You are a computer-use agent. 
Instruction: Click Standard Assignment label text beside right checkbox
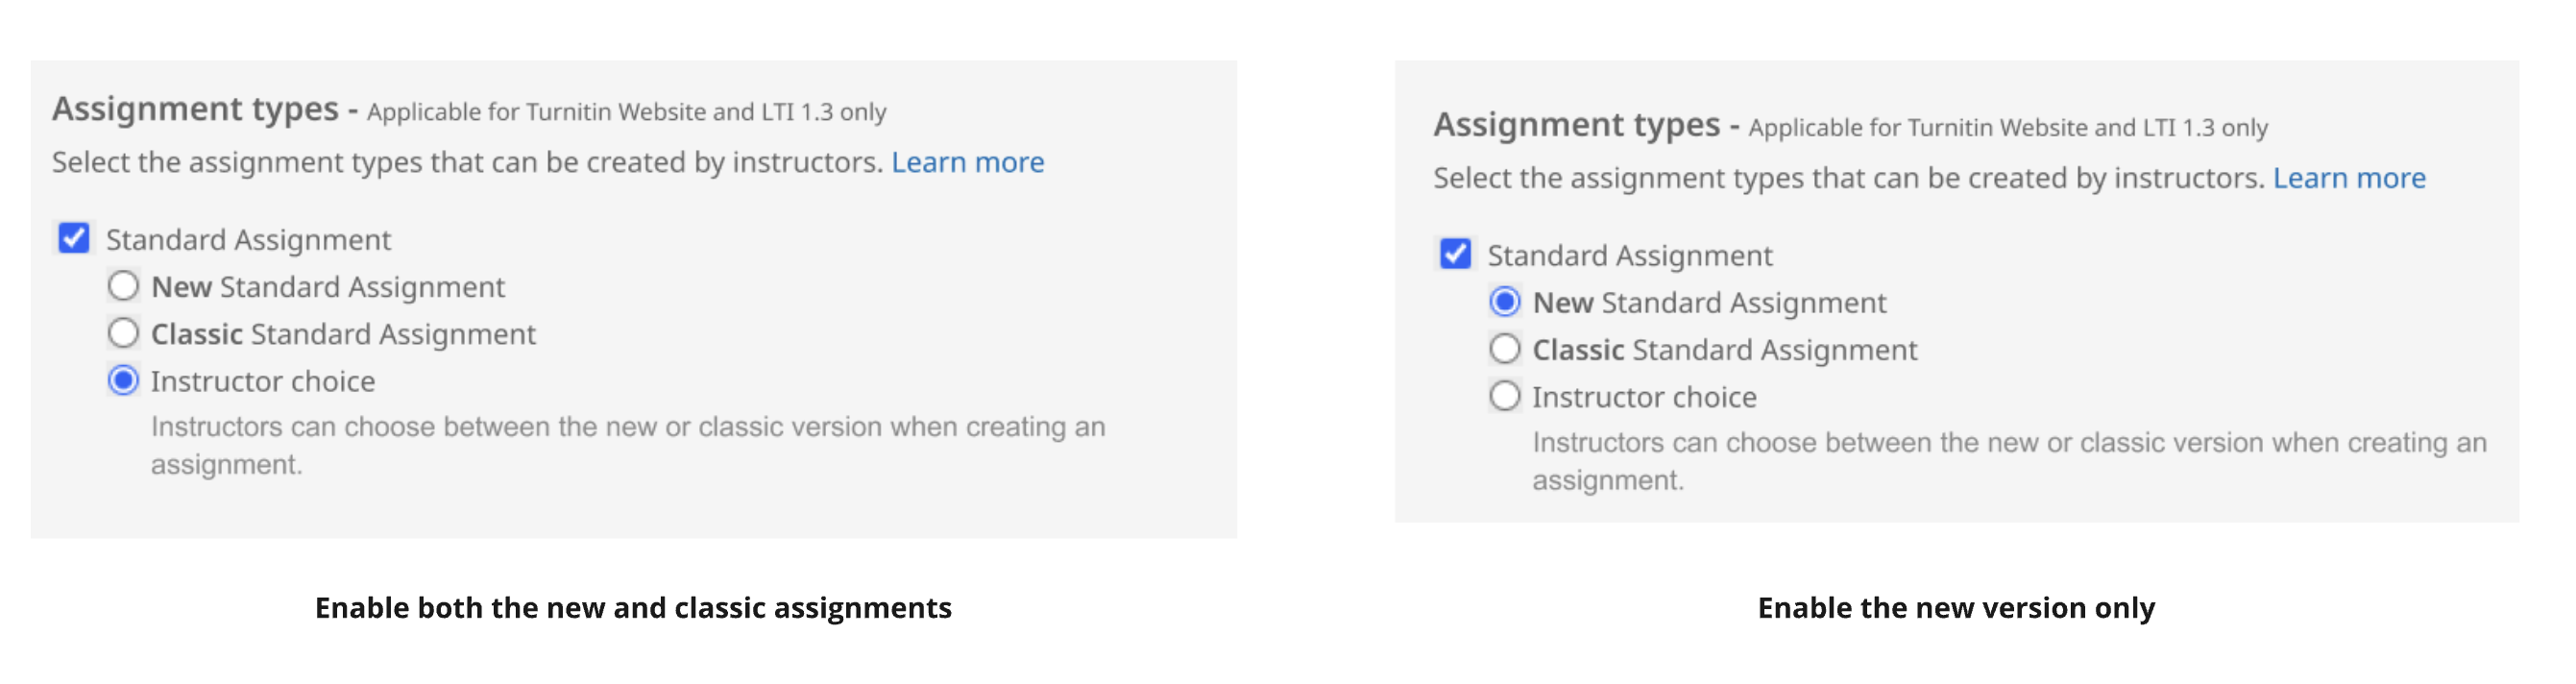pyautogui.click(x=1629, y=256)
